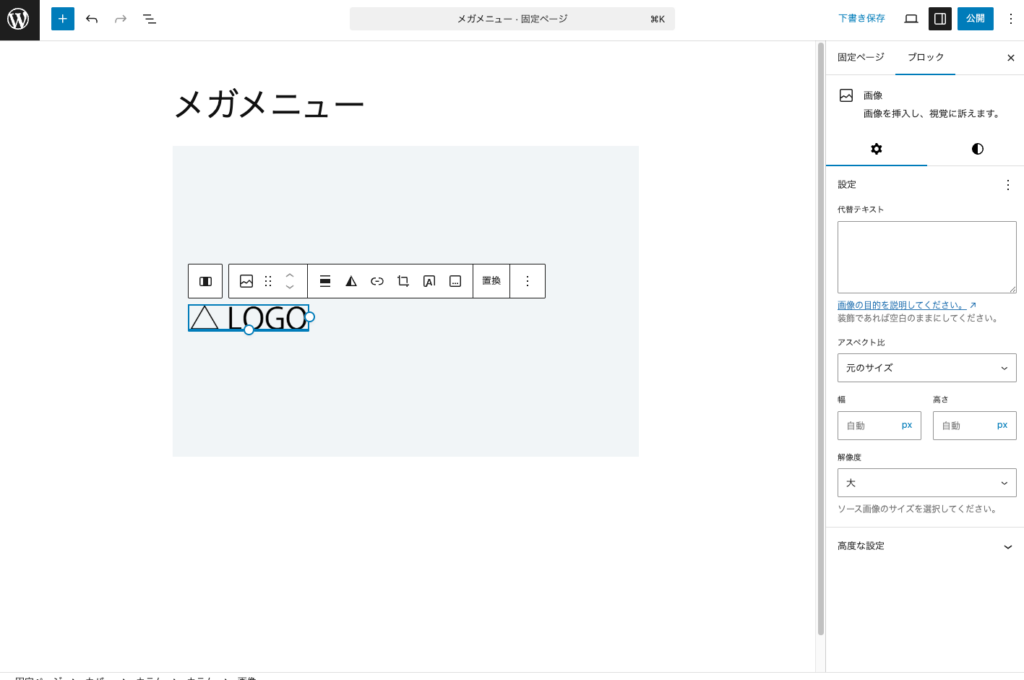Crop the selected image

401,281
